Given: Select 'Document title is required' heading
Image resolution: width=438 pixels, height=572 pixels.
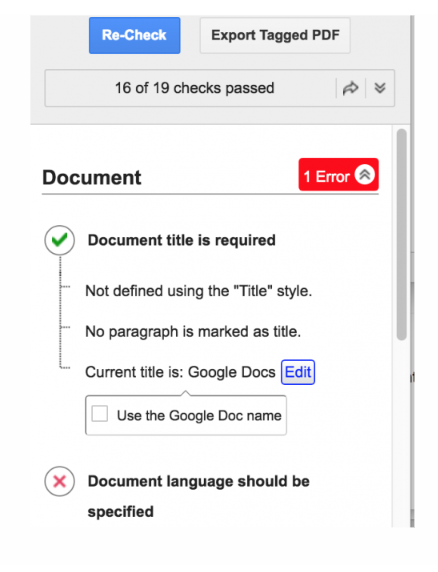Looking at the screenshot, I should click(x=182, y=240).
